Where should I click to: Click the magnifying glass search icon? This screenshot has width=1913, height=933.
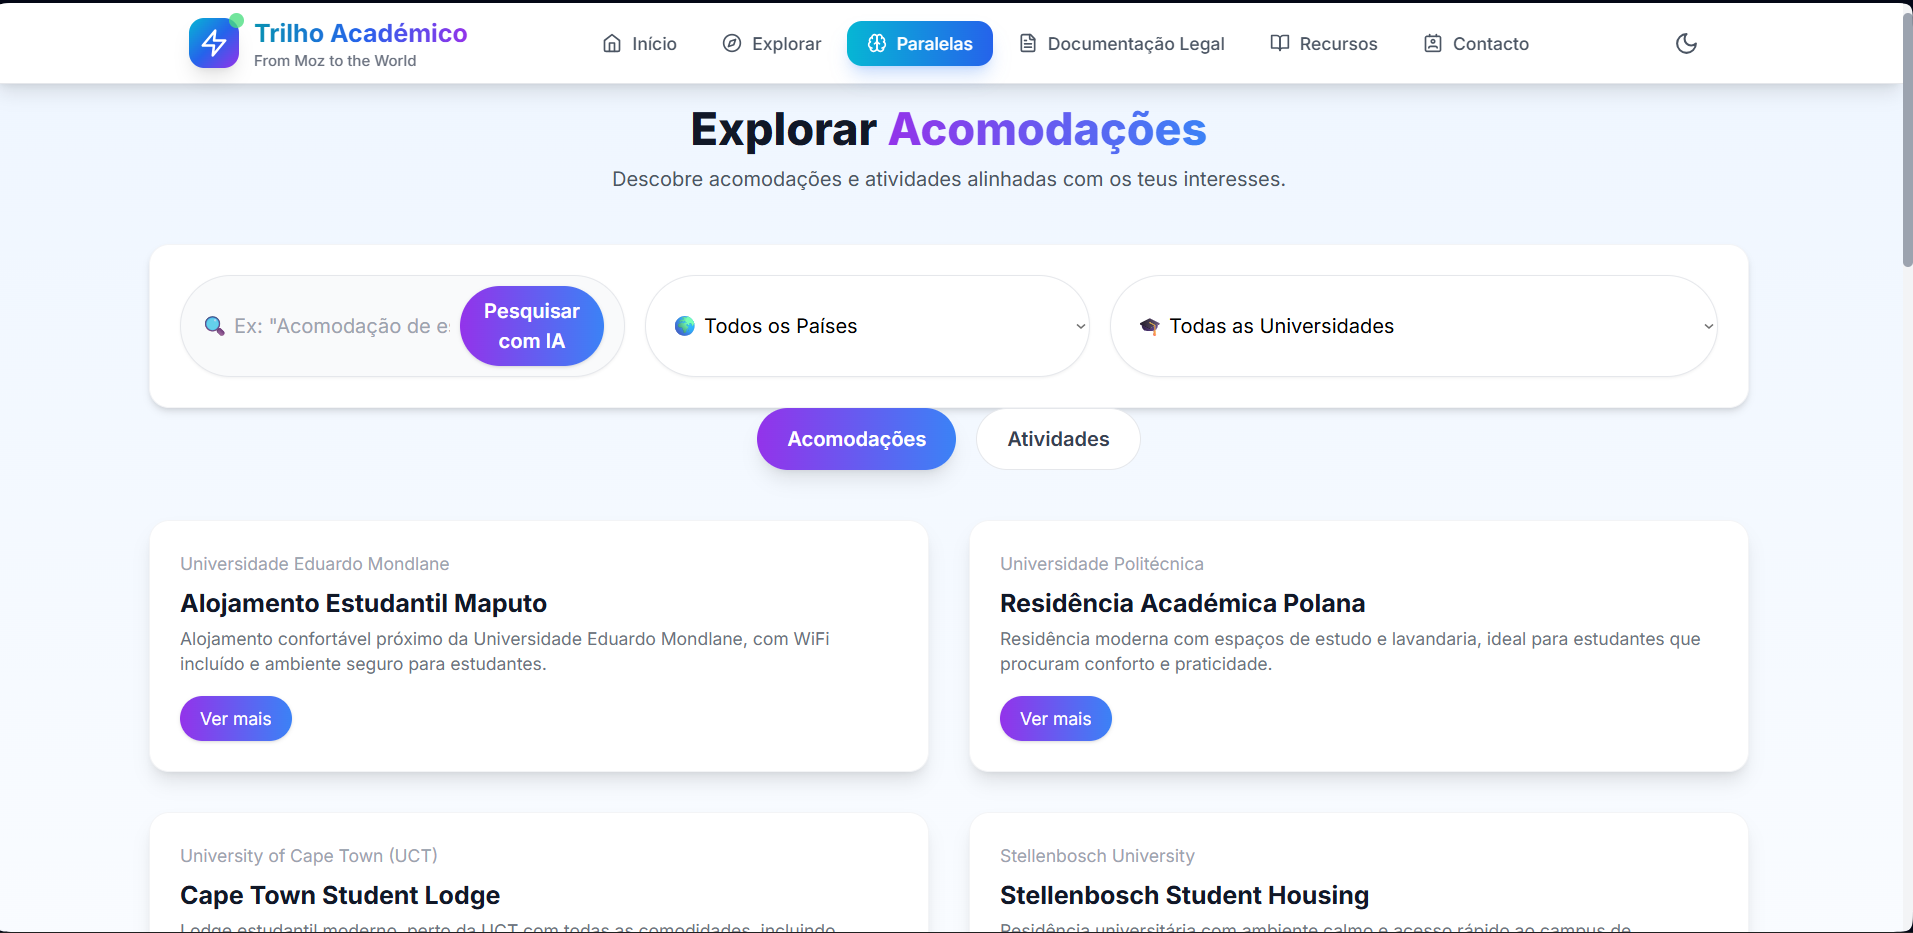coord(214,326)
